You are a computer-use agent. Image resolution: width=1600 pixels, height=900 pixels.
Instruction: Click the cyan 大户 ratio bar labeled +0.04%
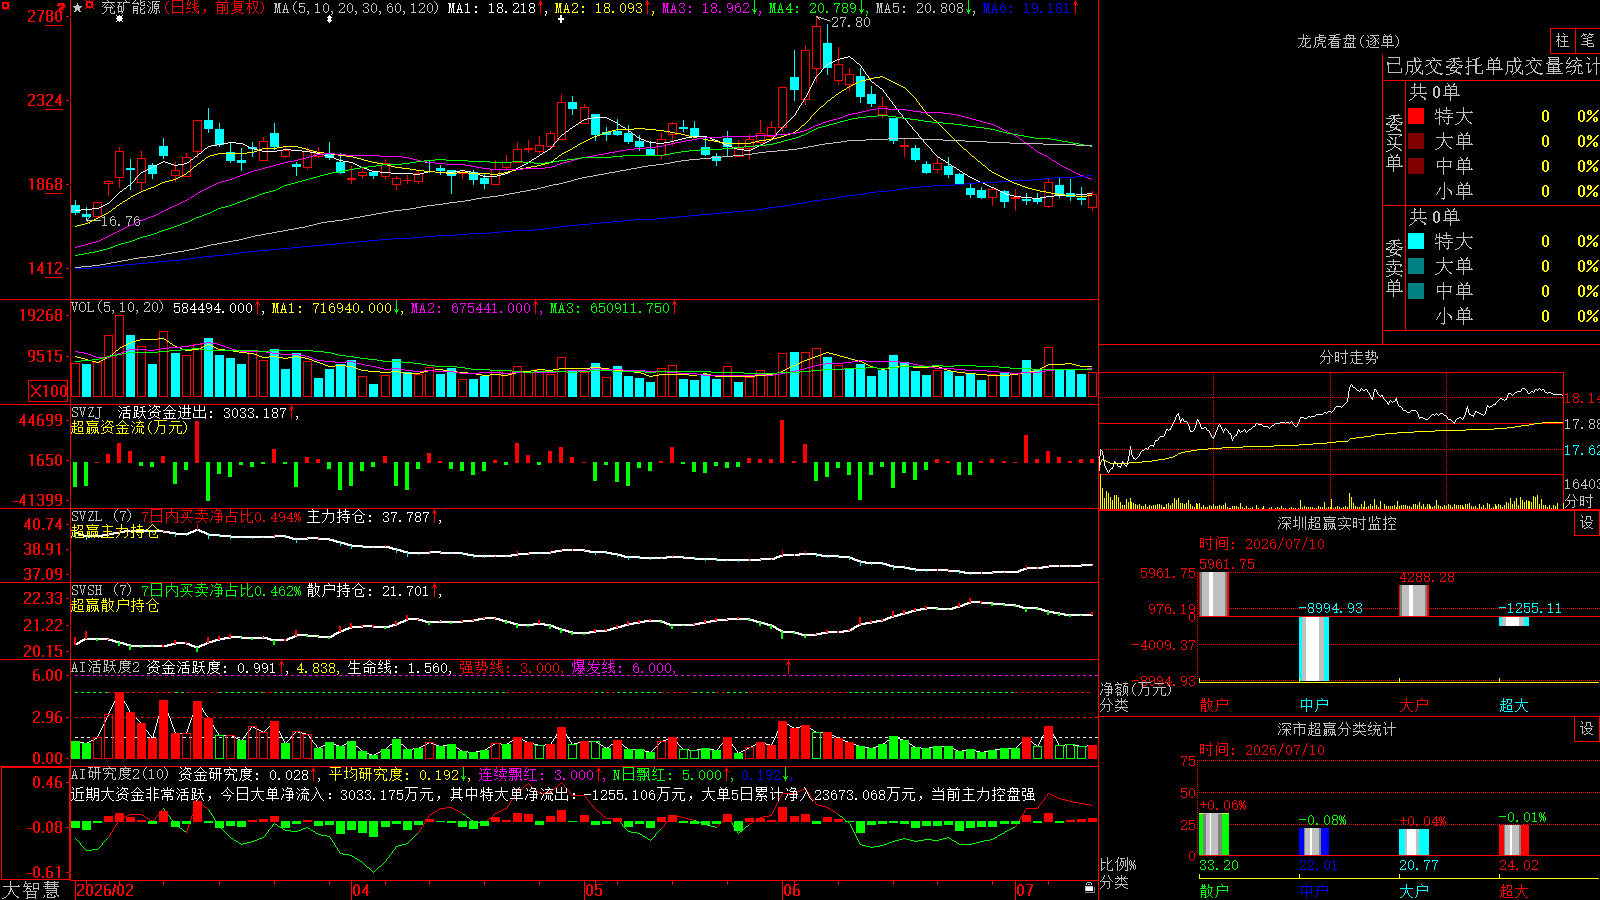click(x=1414, y=842)
